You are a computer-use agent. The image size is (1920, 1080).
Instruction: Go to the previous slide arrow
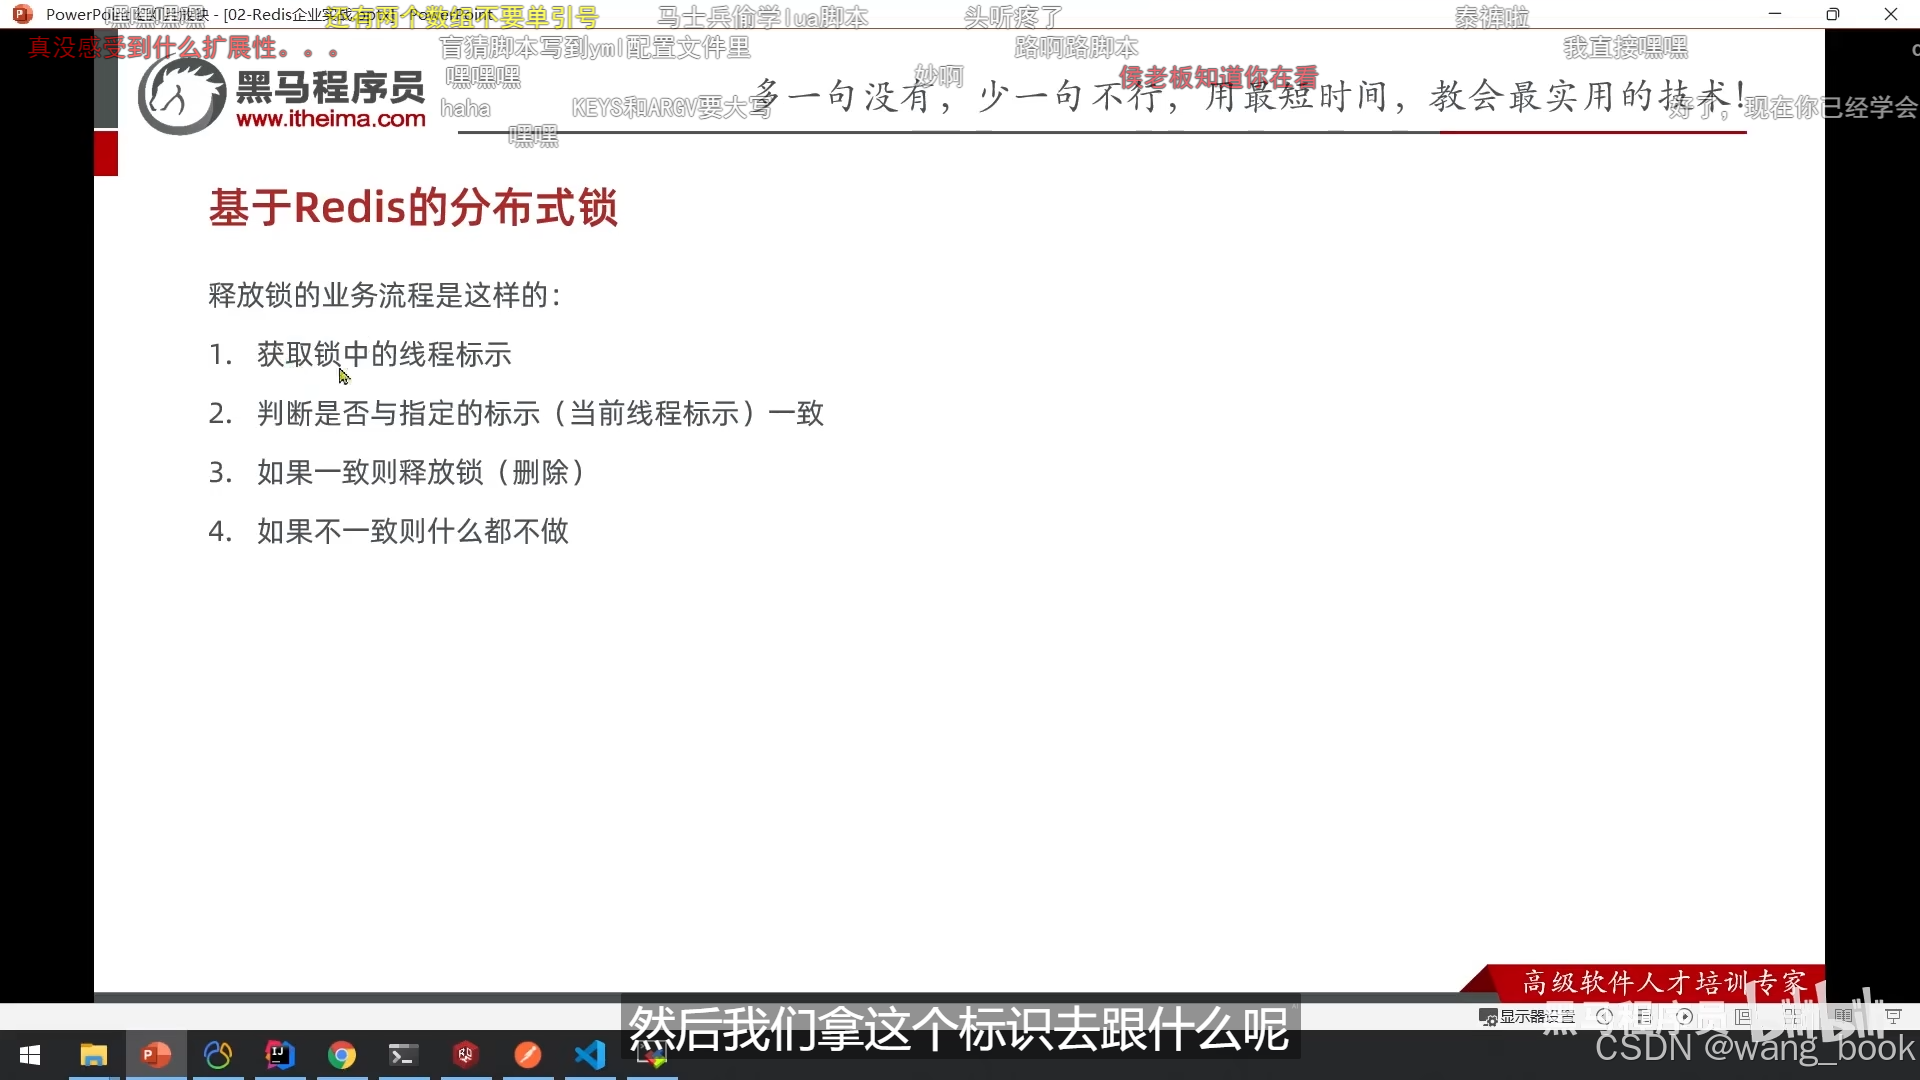pyautogui.click(x=1605, y=1016)
